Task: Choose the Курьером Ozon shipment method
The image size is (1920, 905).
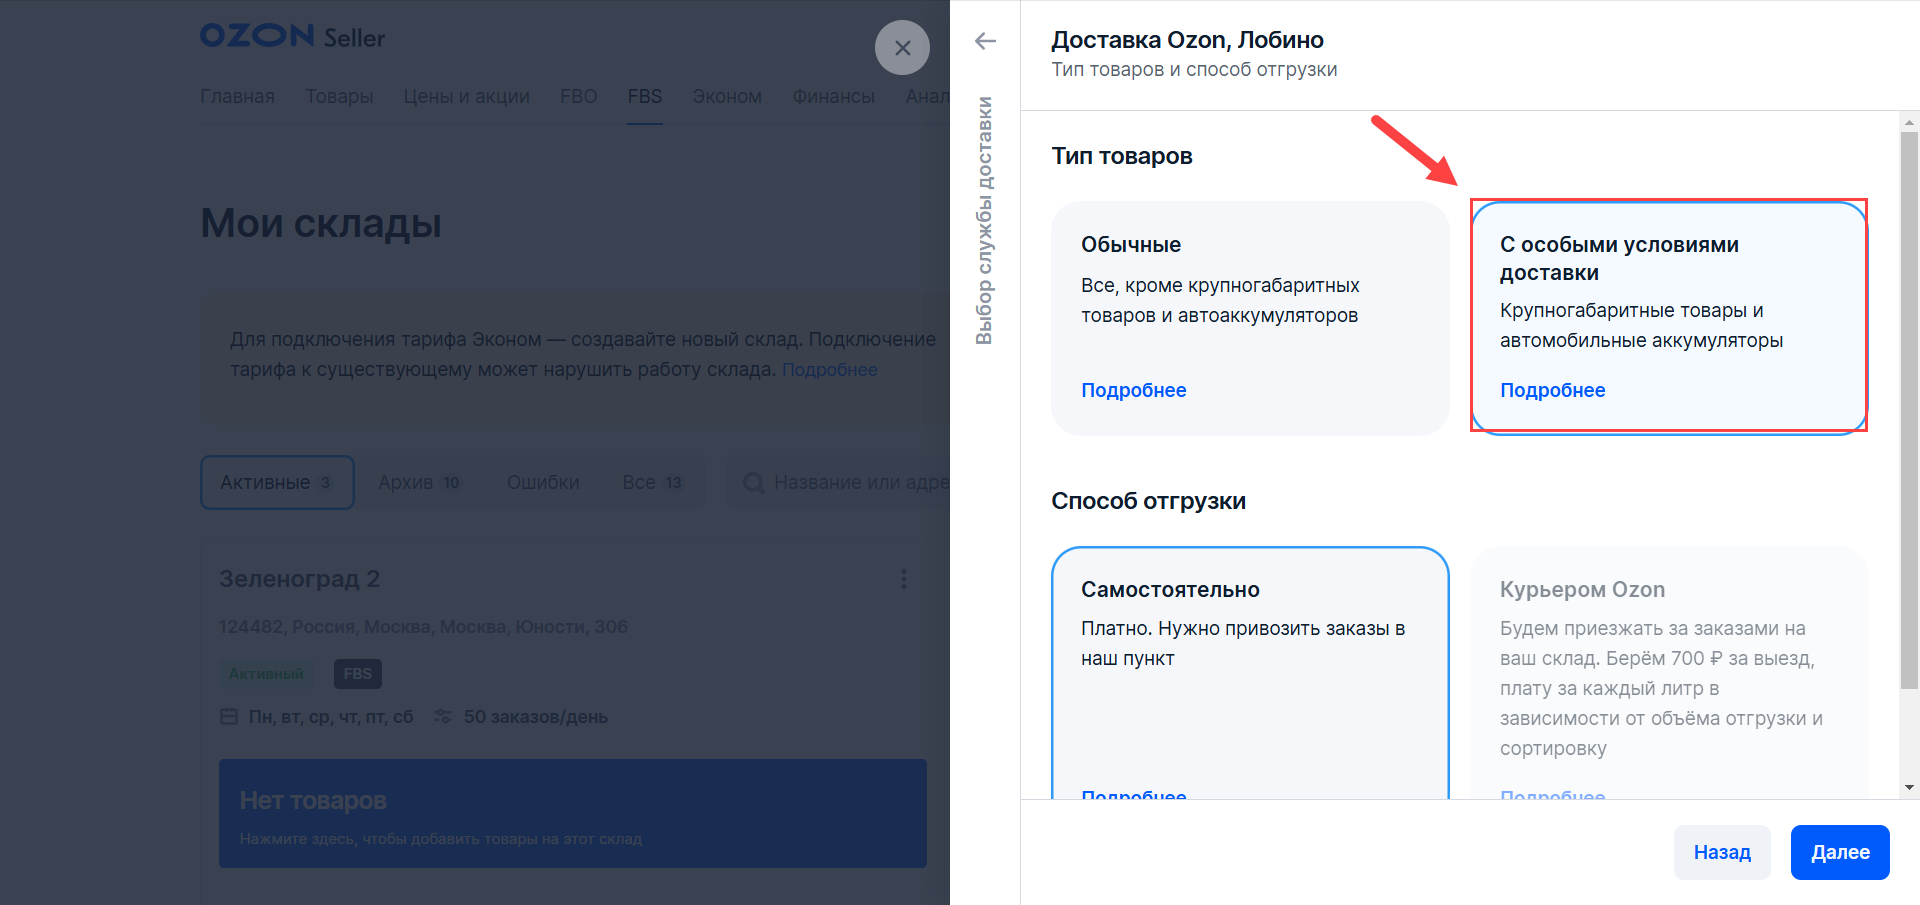Action: point(1668,672)
